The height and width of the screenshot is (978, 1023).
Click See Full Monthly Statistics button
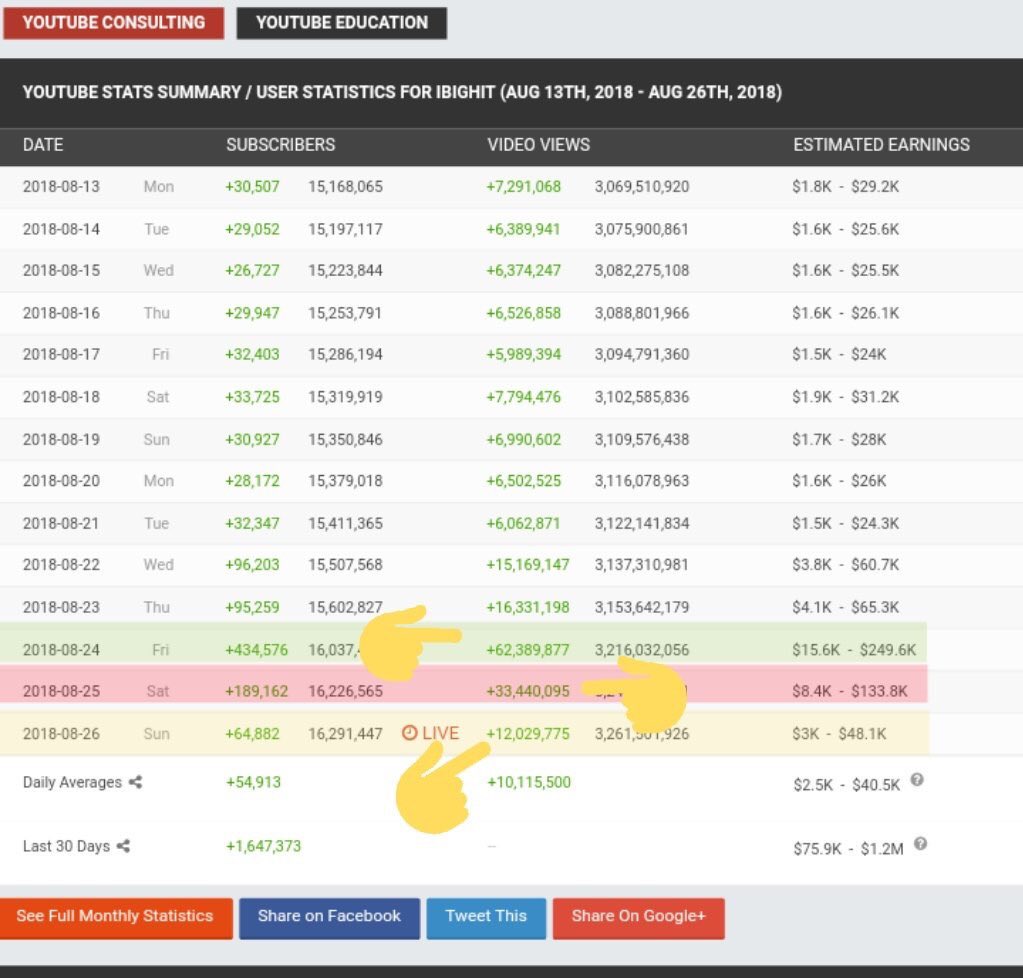115,917
